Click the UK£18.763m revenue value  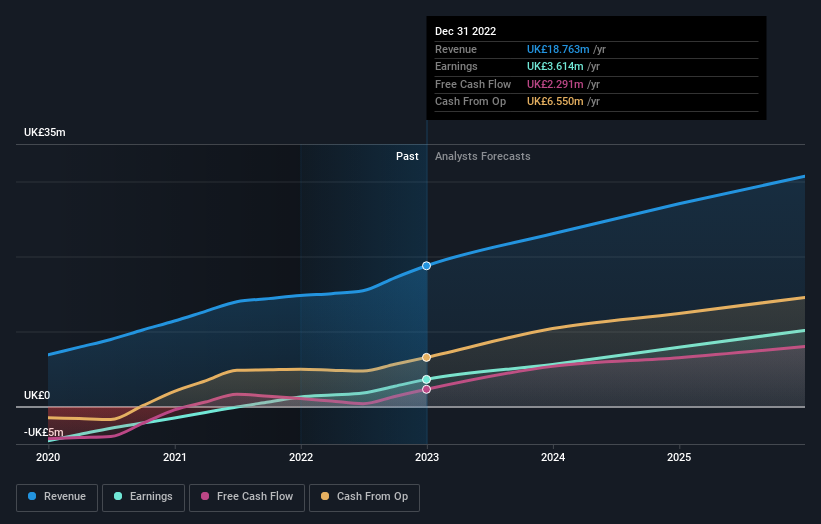(558, 49)
